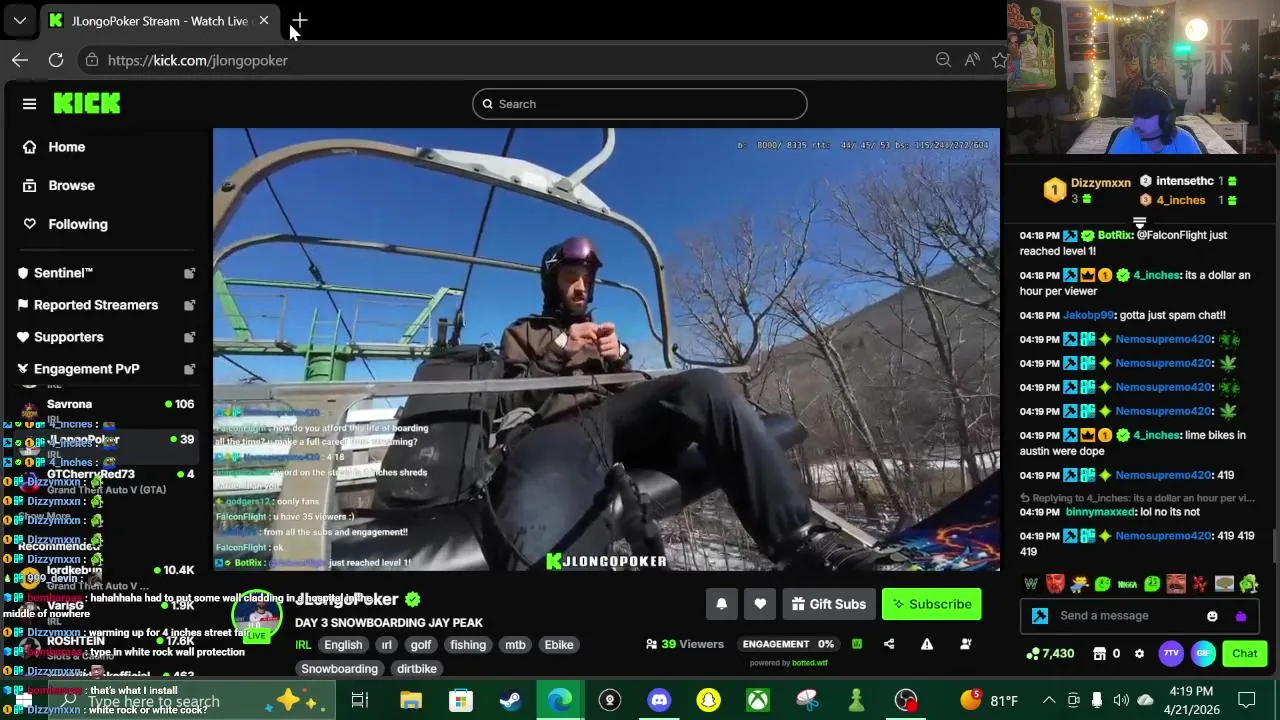Image resolution: width=1280 pixels, height=720 pixels.
Task: Open Reported Streamers sidebar link
Action: (x=96, y=305)
